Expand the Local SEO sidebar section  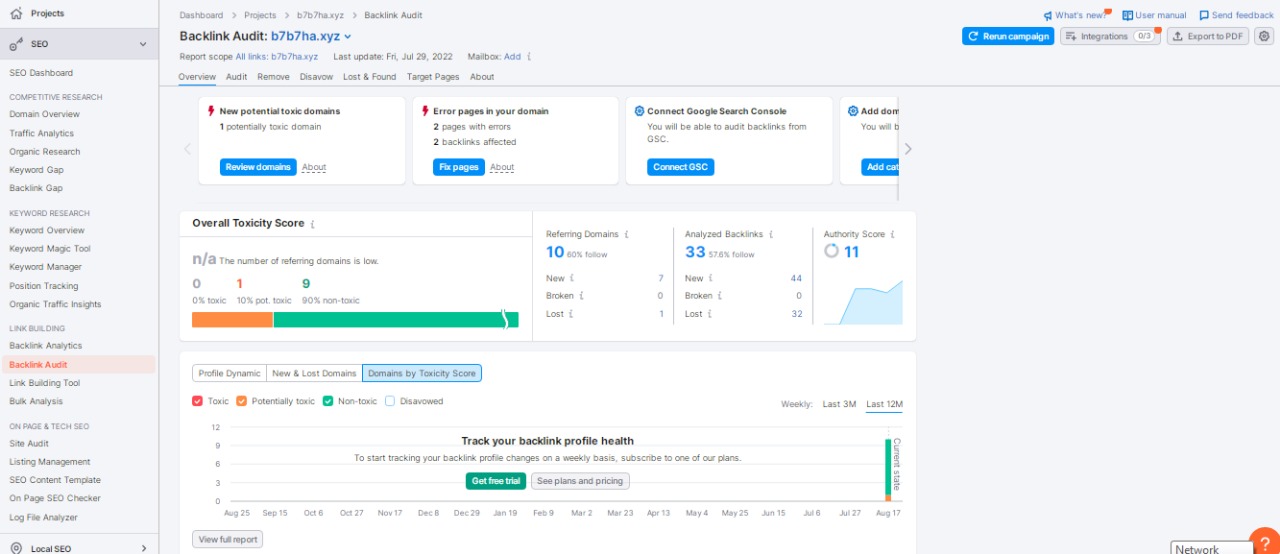[144, 548]
